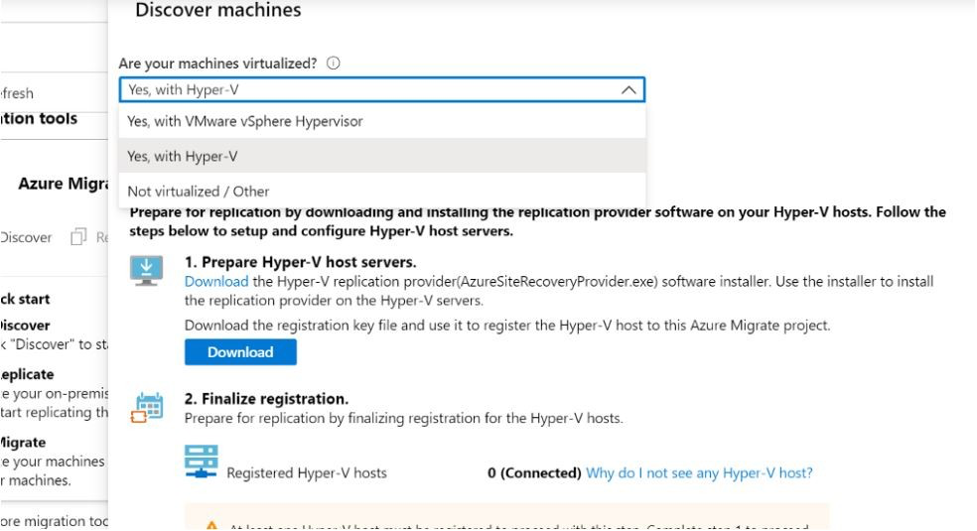Click the migration tools heading in background pane
This screenshot has height=531, width=977.
[x=39, y=118]
